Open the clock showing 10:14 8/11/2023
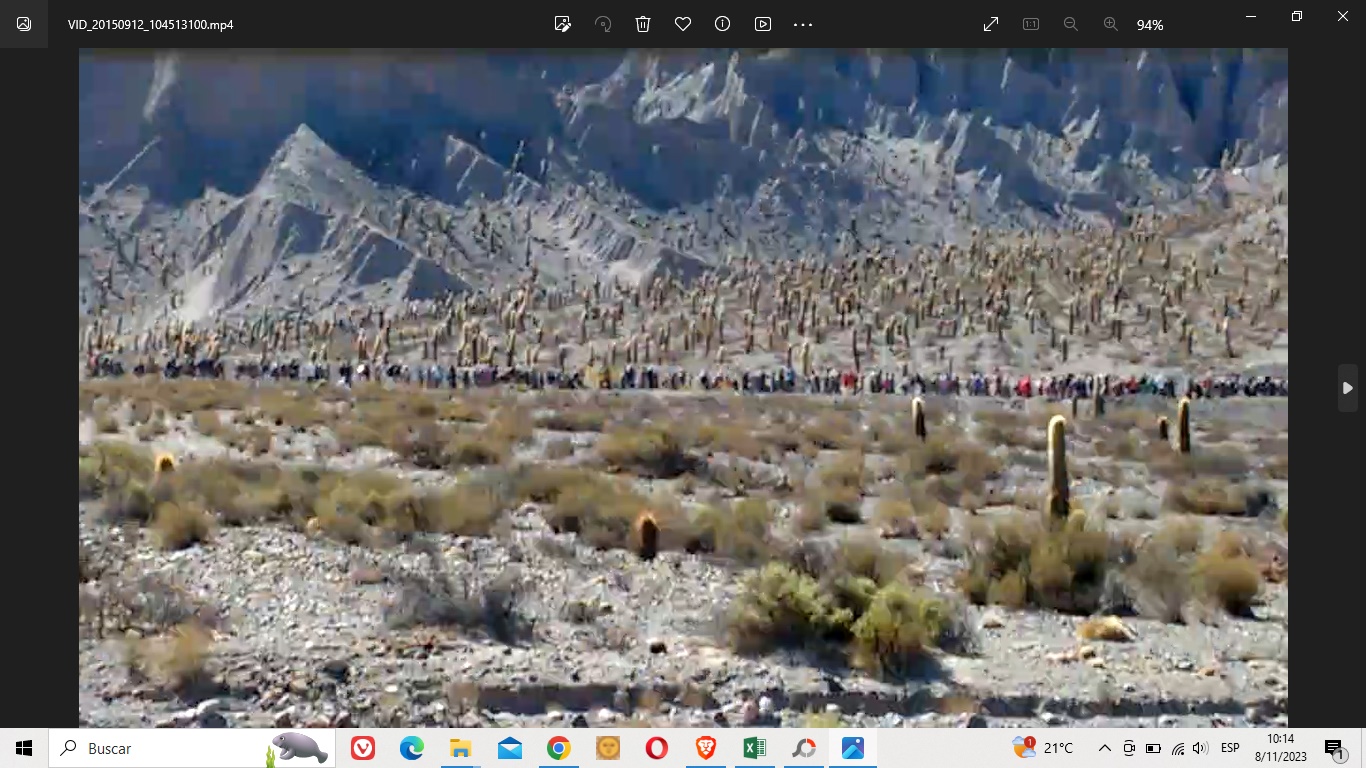The width and height of the screenshot is (1366, 768). 1281,748
